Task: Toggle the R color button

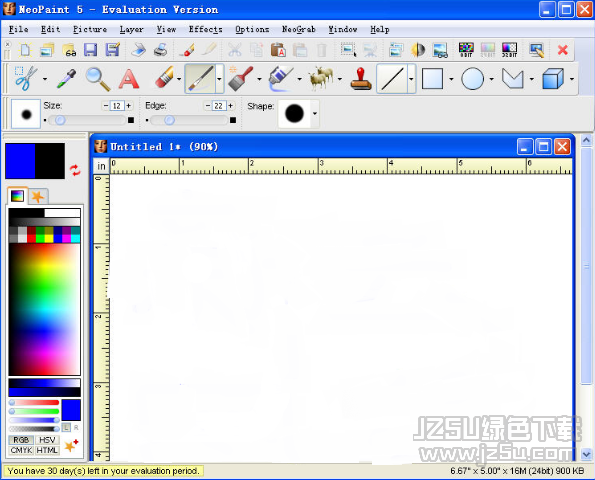Action: (x=76, y=428)
